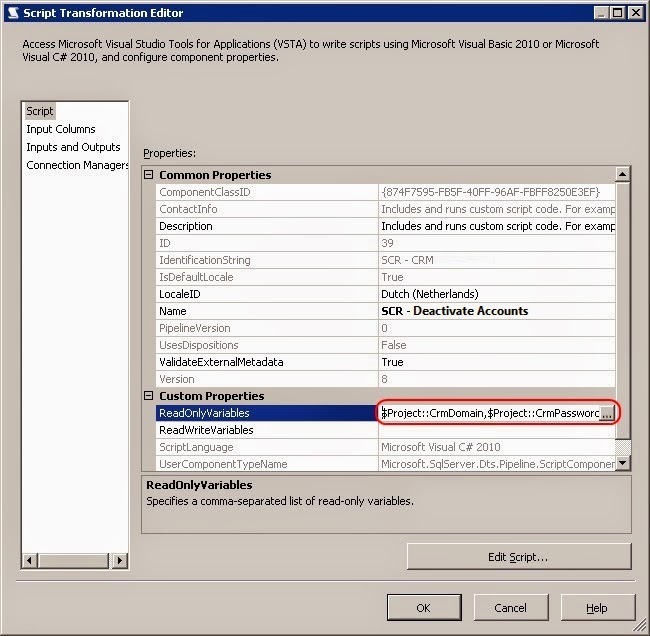Select the ContactInfo property label
The height and width of the screenshot is (636, 650).
(x=188, y=209)
